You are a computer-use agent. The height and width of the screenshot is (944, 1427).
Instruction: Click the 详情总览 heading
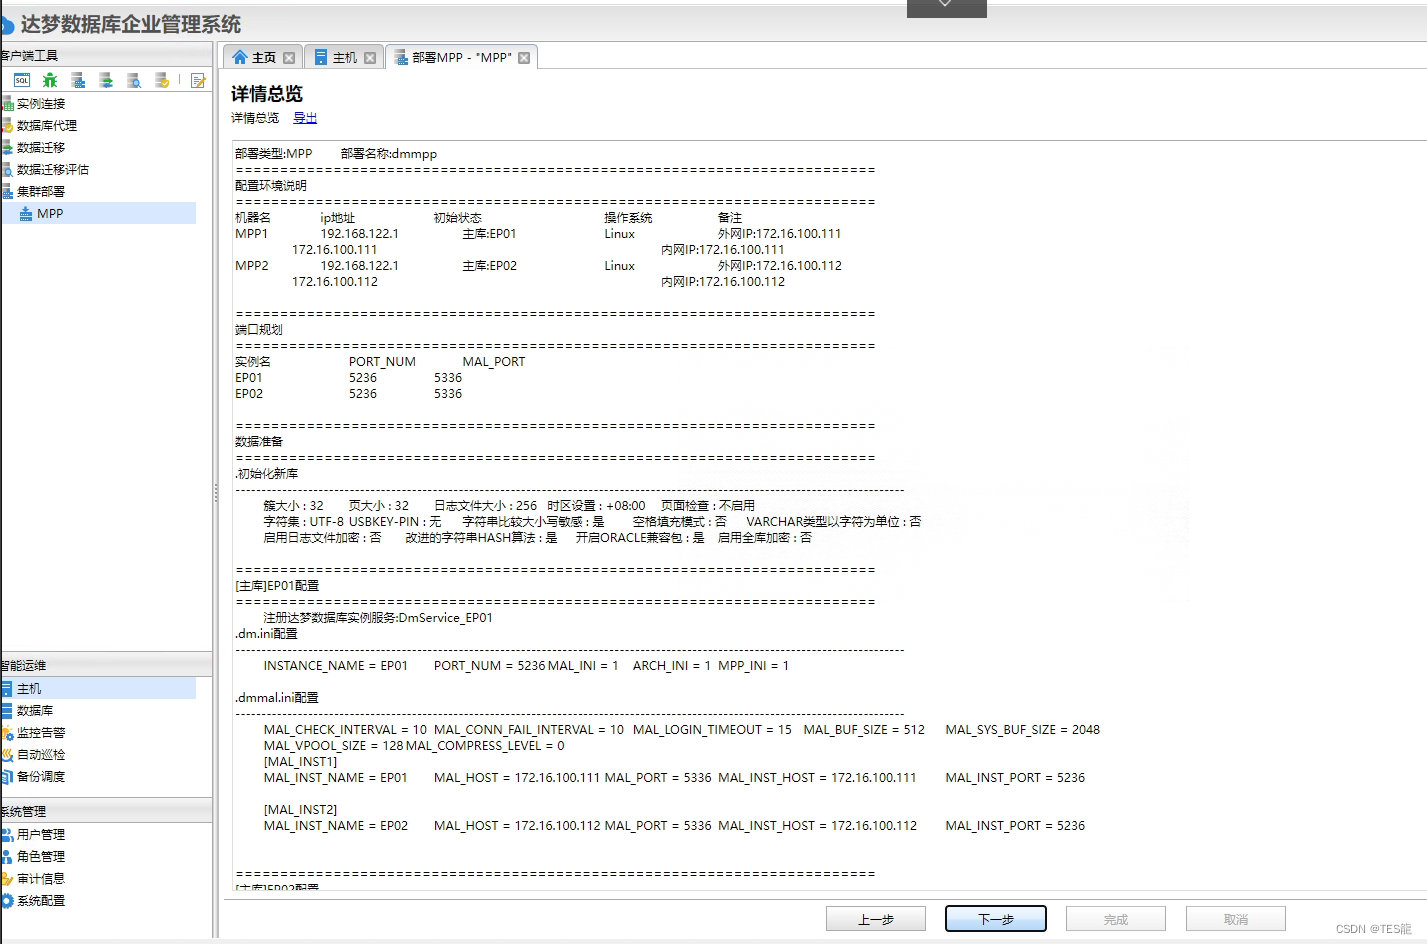click(267, 94)
